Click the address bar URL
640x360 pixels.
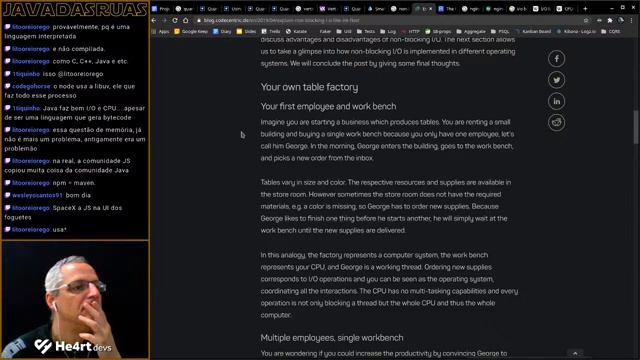coord(282,20)
